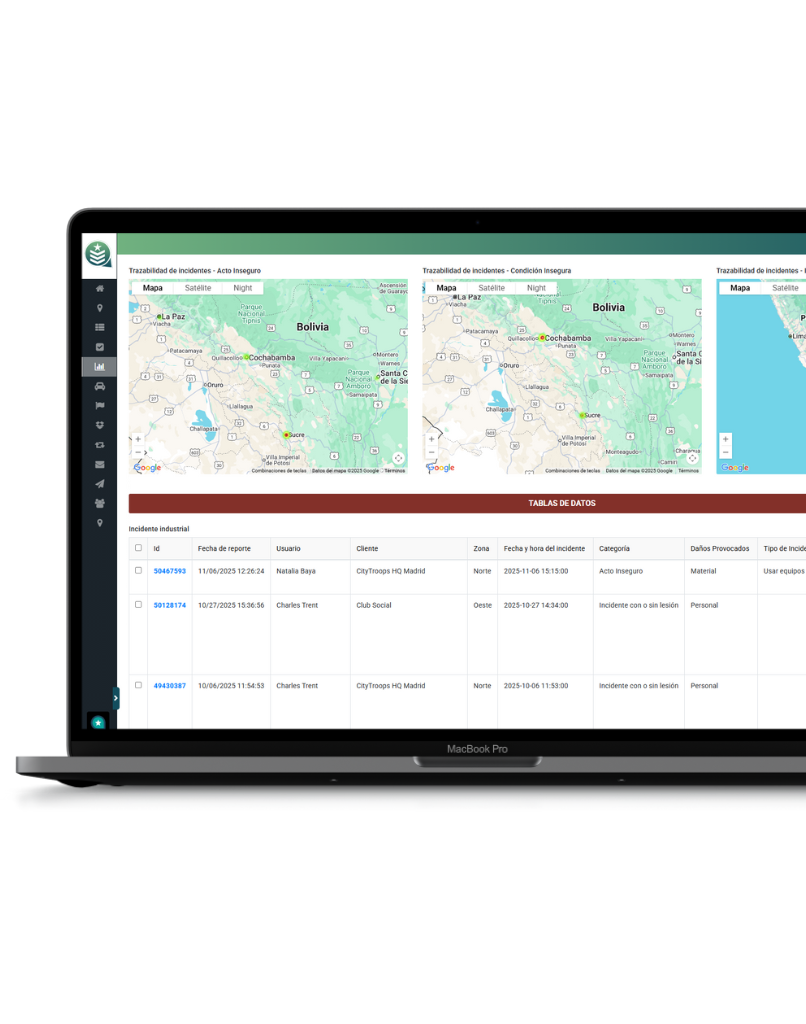This screenshot has width=806, height=1024.
Task: Open the paper plane sidebar icon
Action: (x=99, y=484)
